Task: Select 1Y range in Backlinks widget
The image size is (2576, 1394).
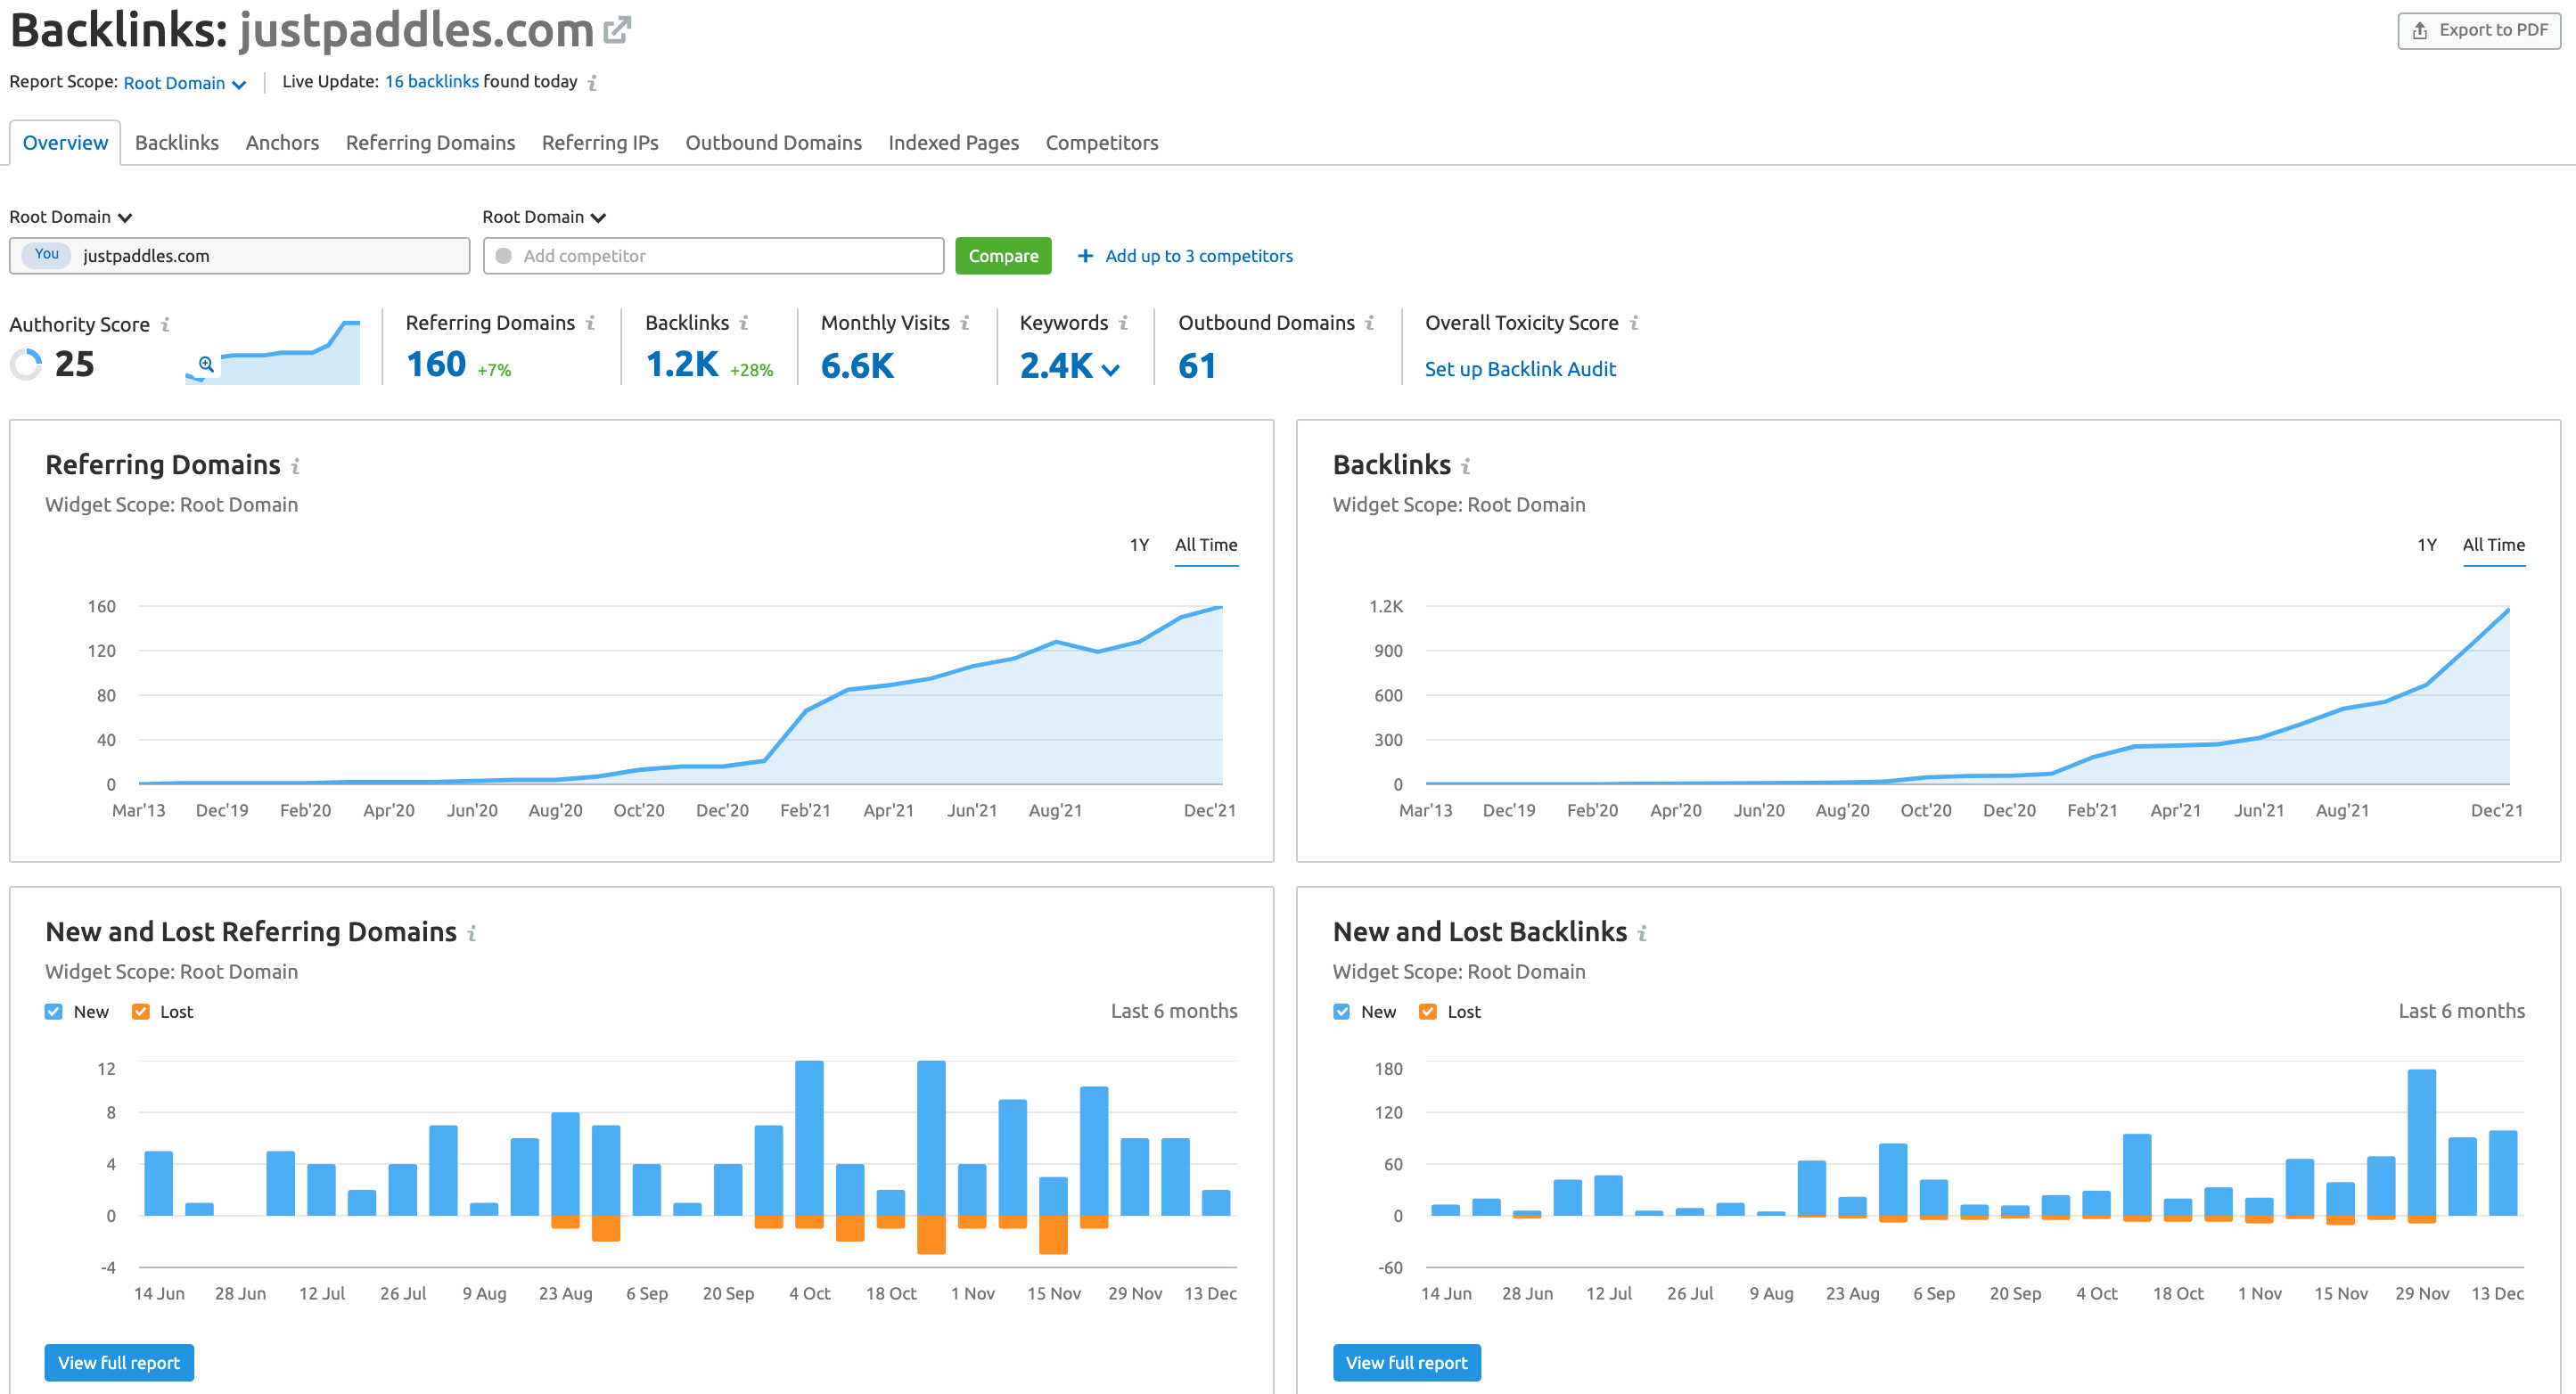Action: pyautogui.click(x=2427, y=545)
